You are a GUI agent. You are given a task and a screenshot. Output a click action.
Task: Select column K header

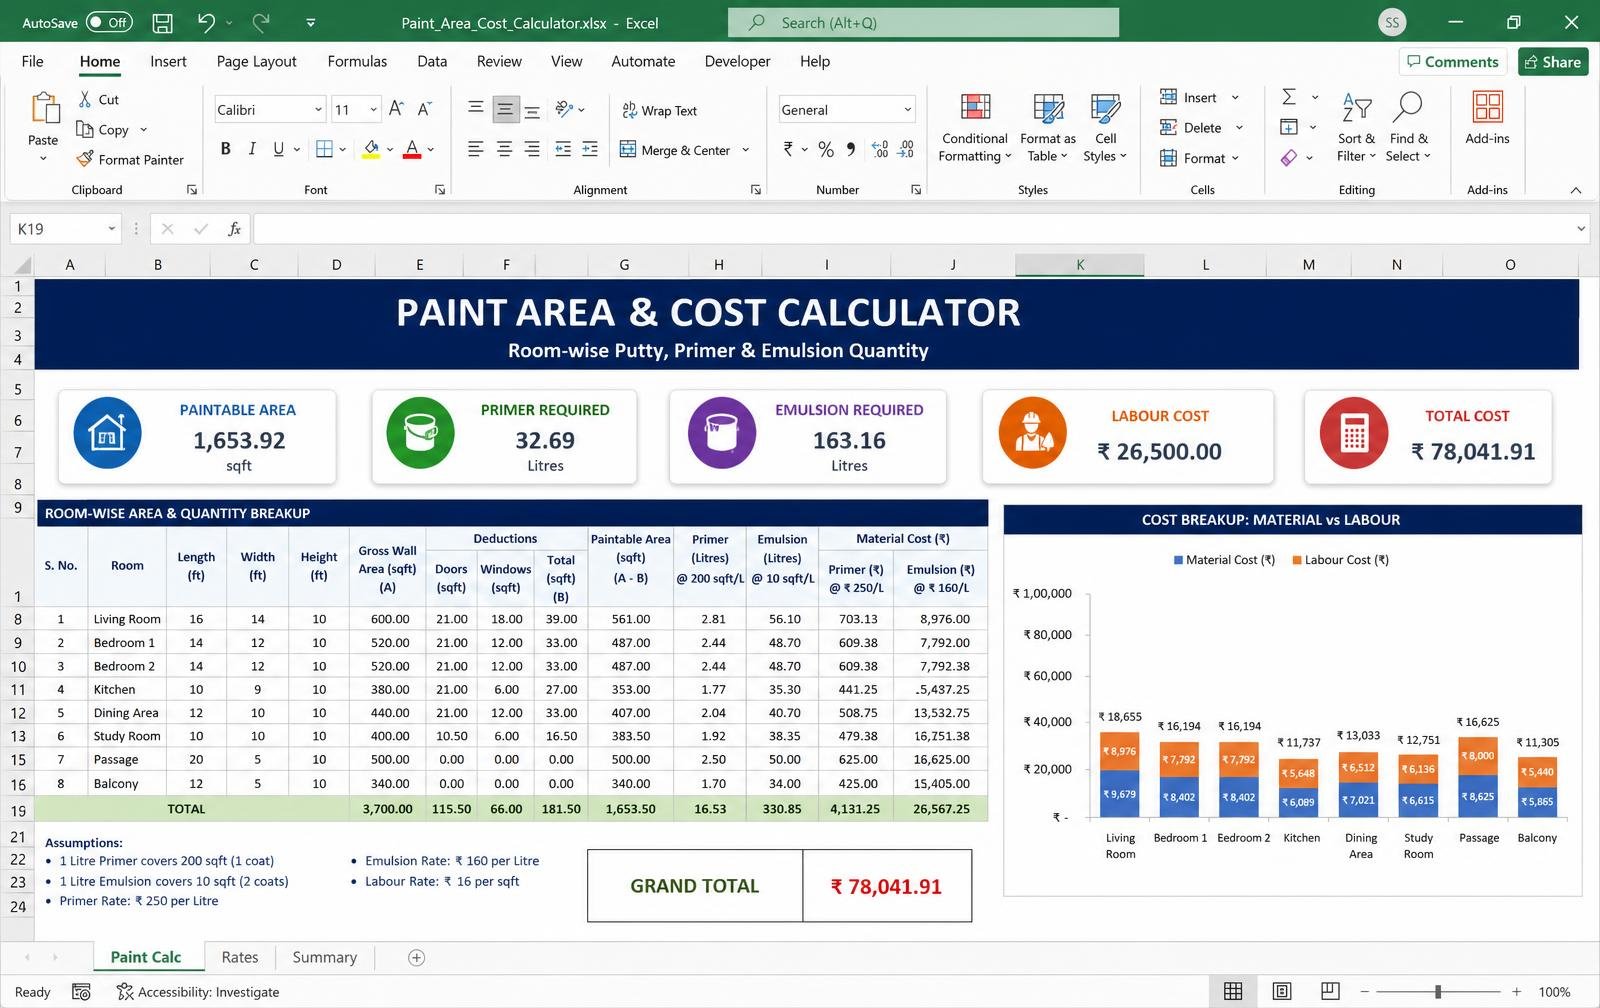click(1080, 265)
